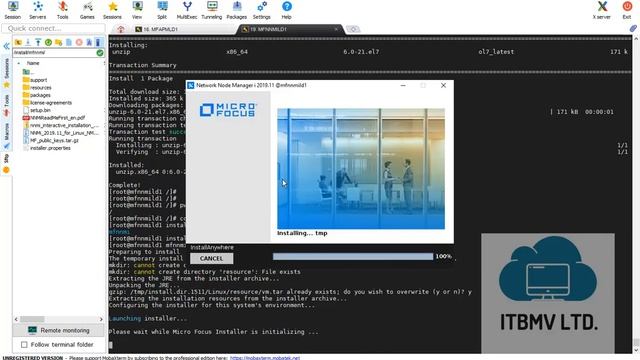Select the NNMReadMeFirst_en.pdf file

tap(54, 118)
